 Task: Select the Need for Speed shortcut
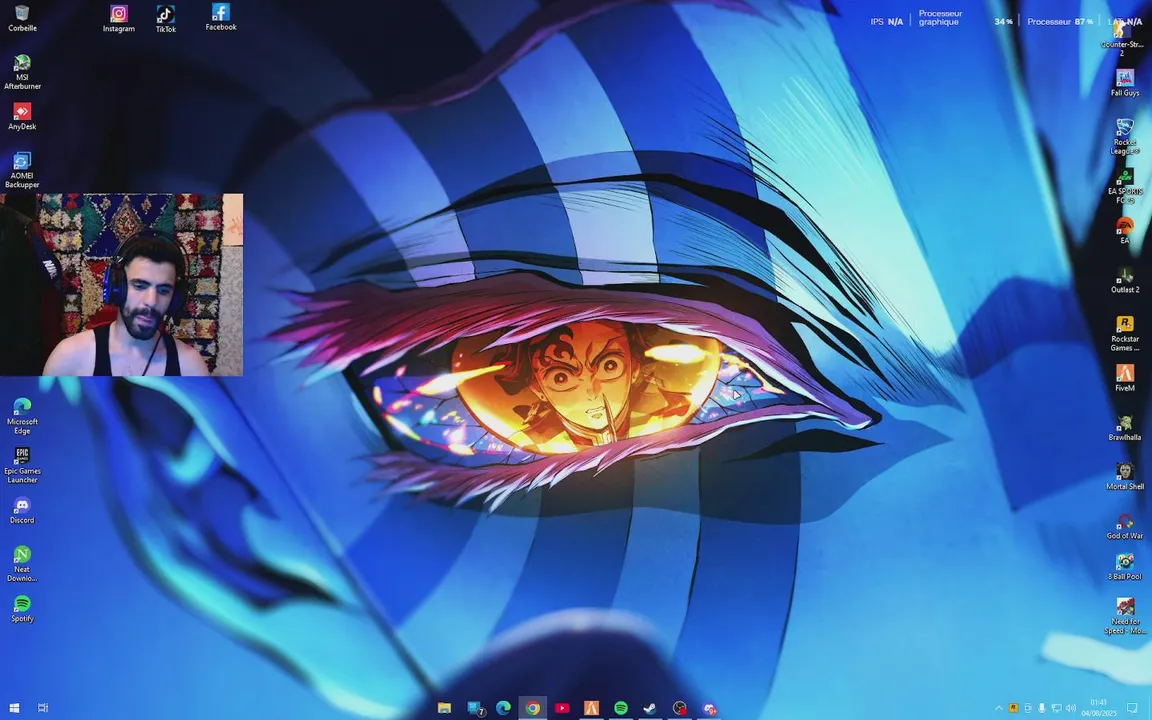[1125, 616]
